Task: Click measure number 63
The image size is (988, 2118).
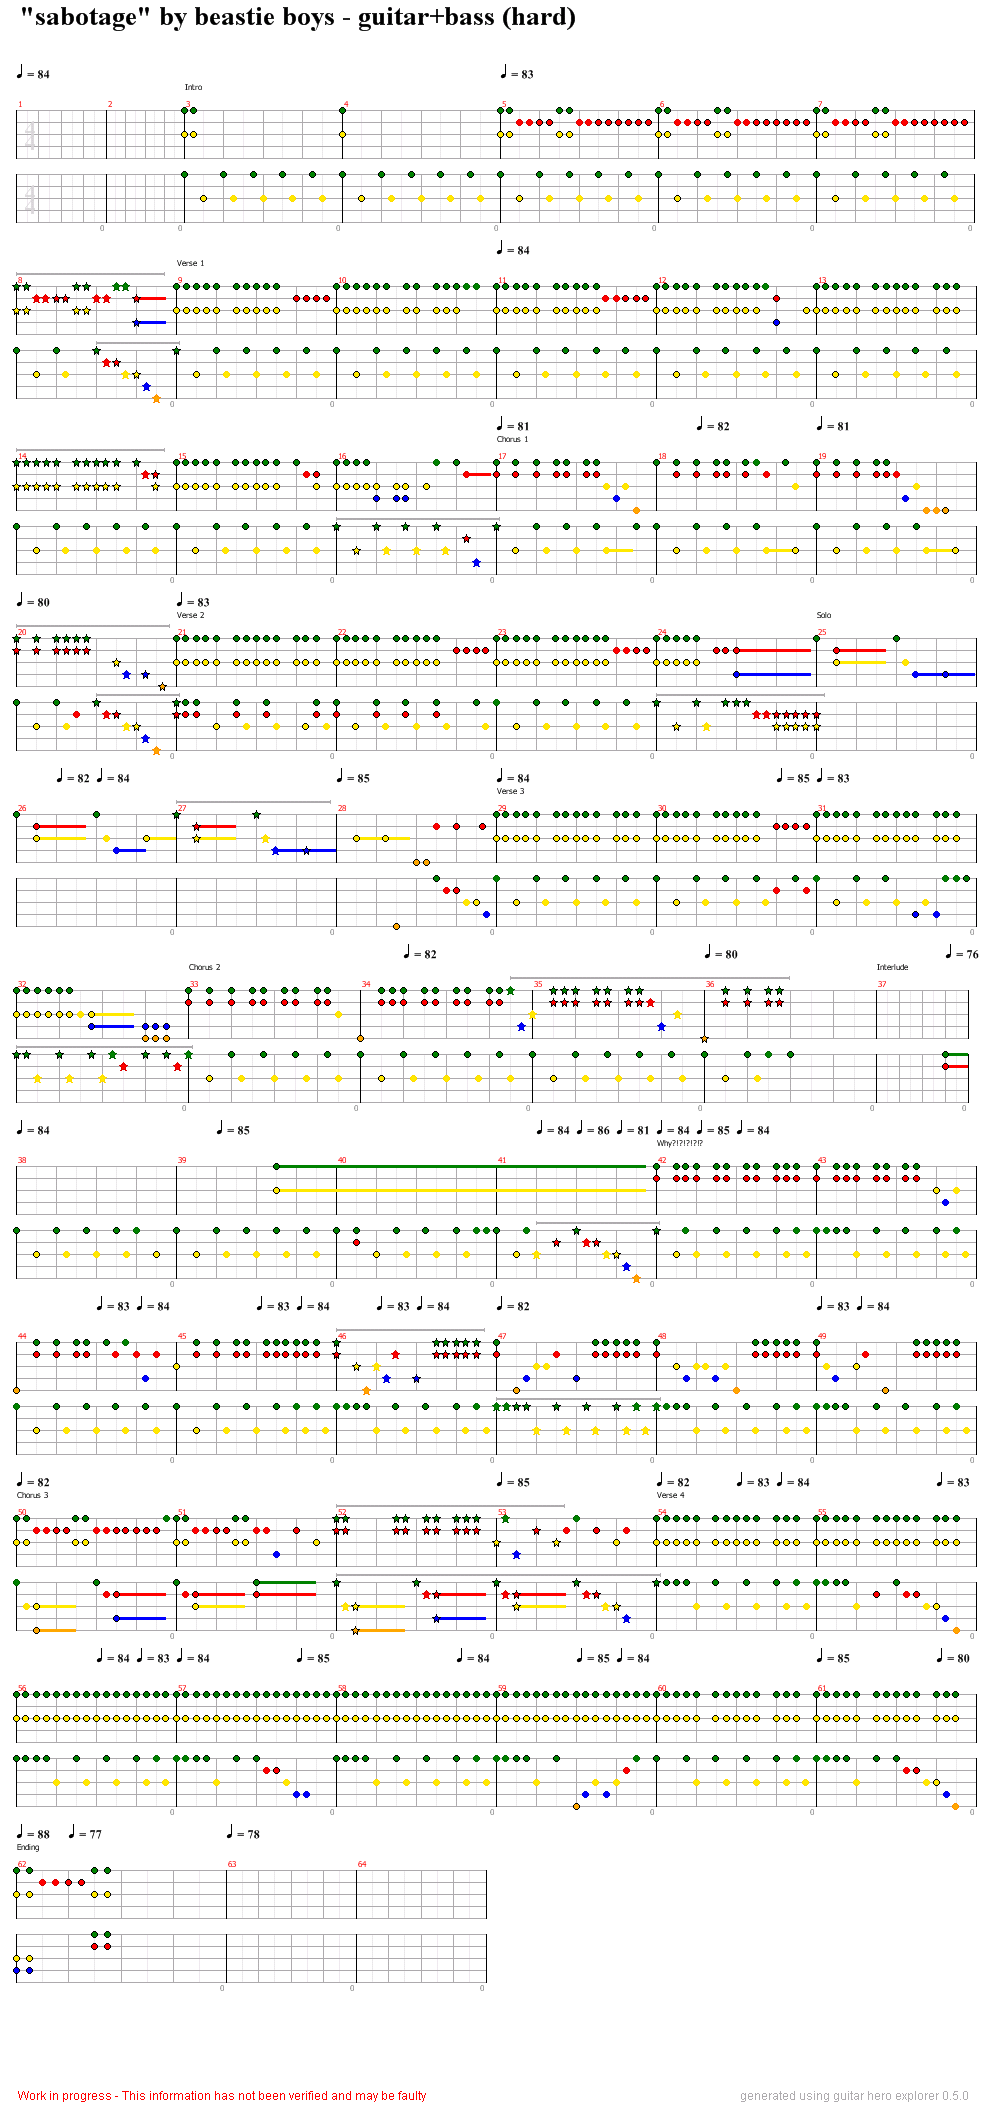Action: pyautogui.click(x=232, y=1864)
